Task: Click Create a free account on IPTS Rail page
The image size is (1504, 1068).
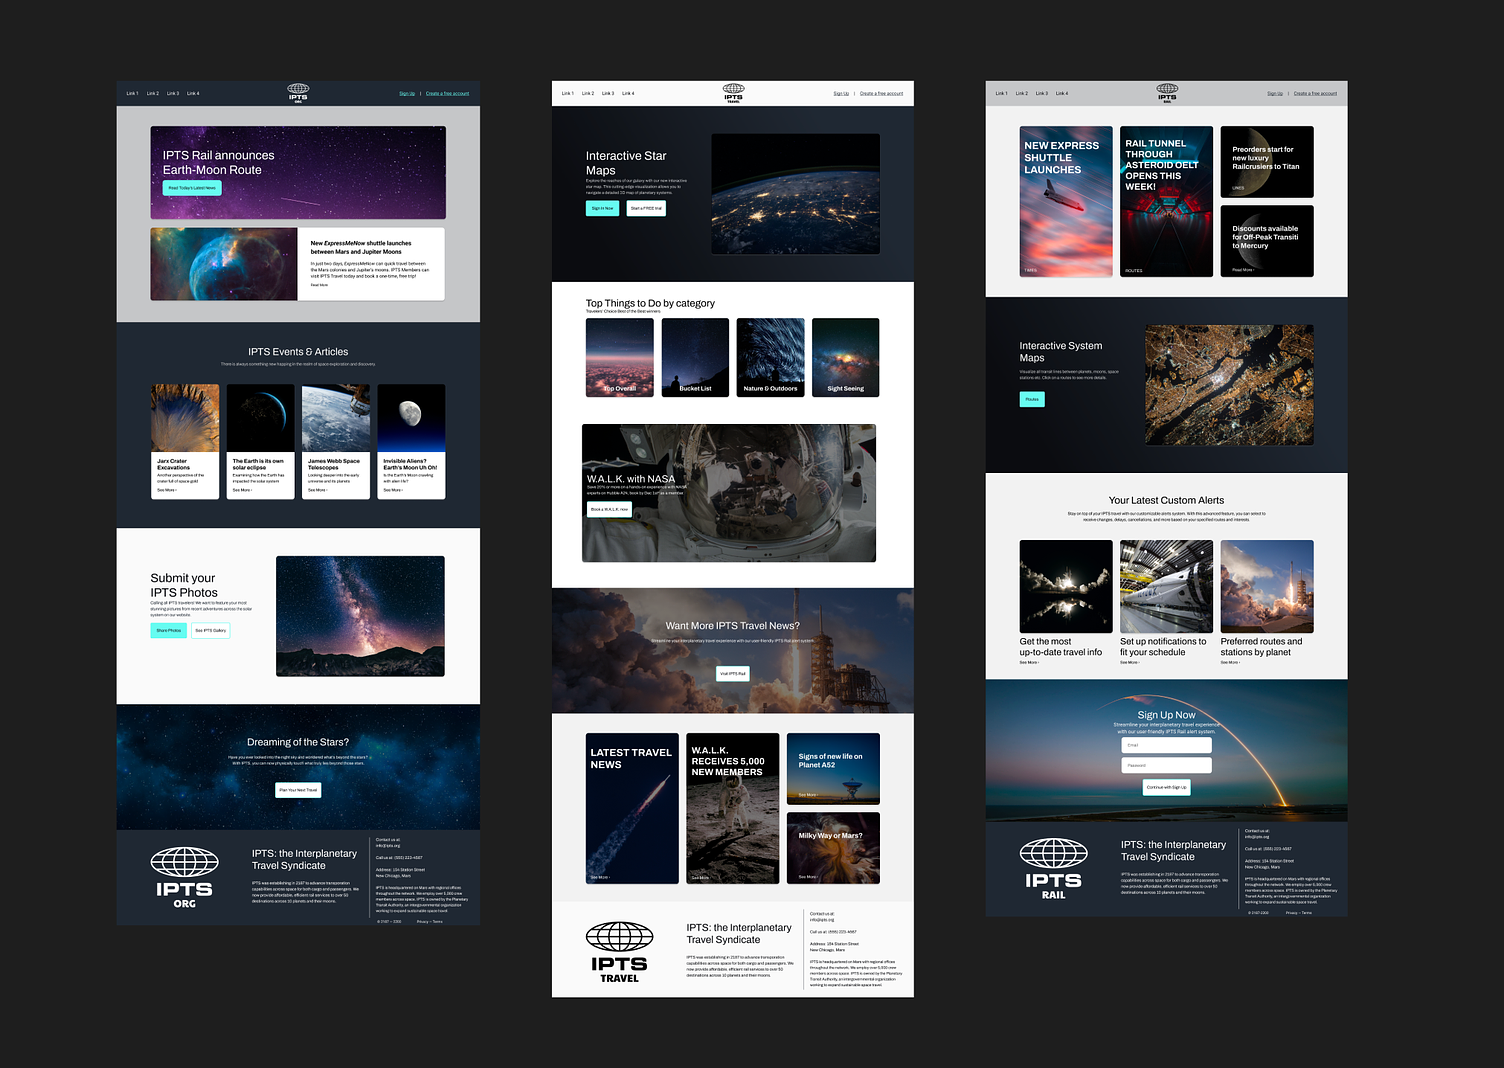Action: (x=1315, y=93)
